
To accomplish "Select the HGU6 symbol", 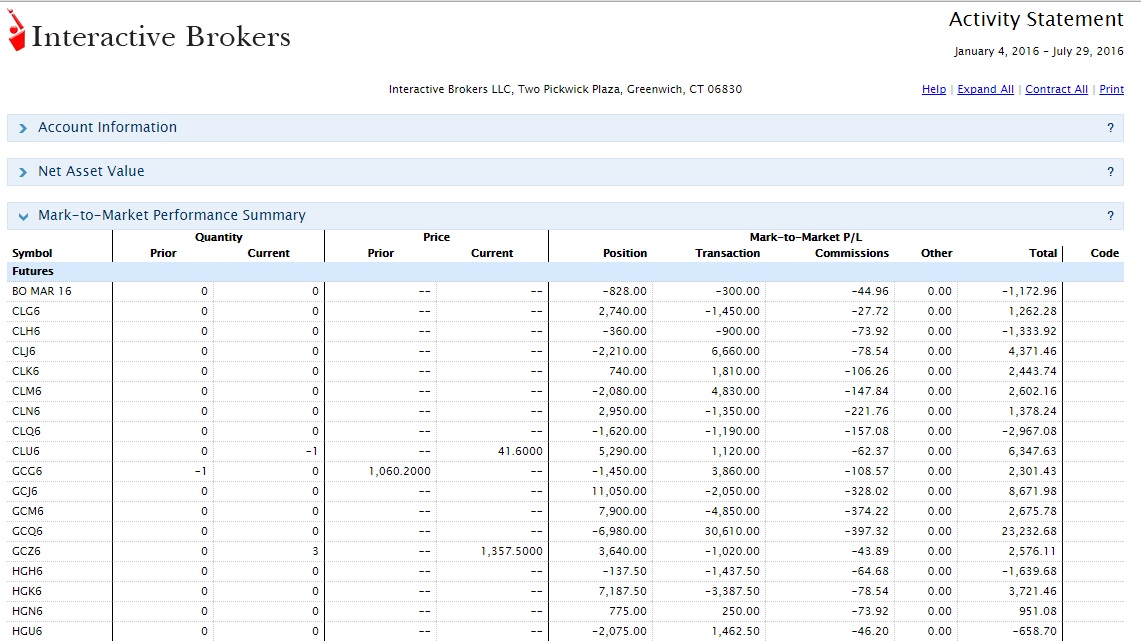I will [26, 632].
